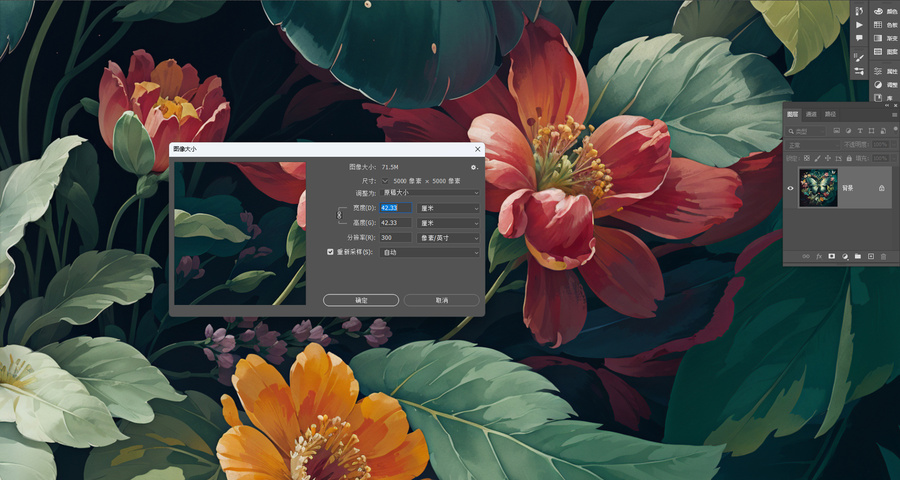Open the Brushes presets panel icon
The width and height of the screenshot is (900, 480).
[x=859, y=71]
